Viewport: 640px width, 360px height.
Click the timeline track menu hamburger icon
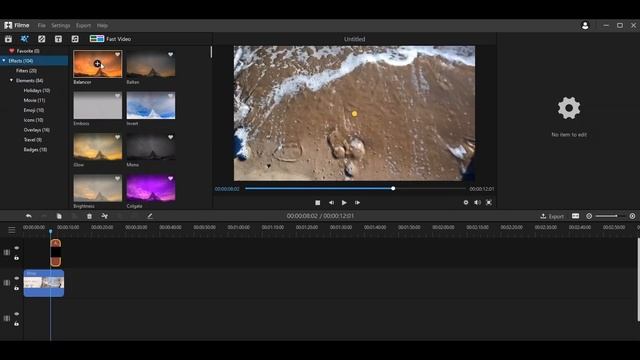(x=12, y=230)
